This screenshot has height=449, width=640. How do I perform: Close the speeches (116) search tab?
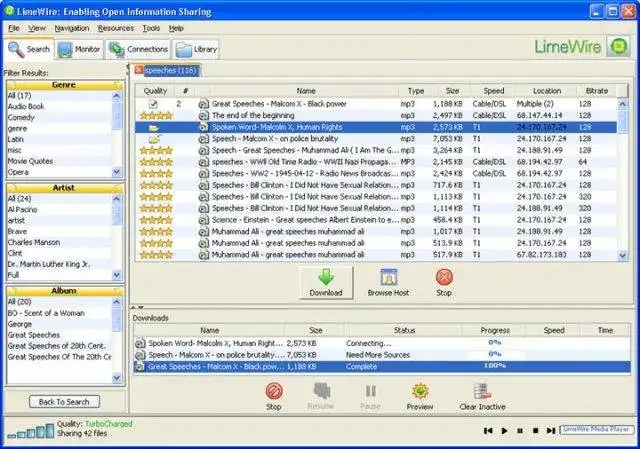[139, 70]
